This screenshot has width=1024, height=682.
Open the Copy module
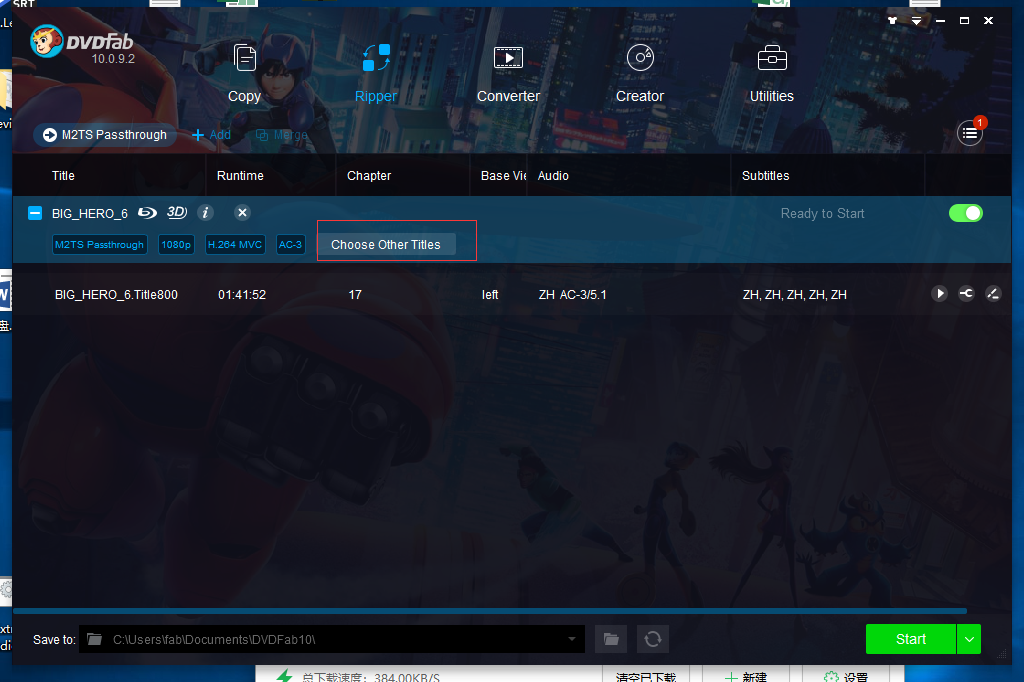[244, 73]
